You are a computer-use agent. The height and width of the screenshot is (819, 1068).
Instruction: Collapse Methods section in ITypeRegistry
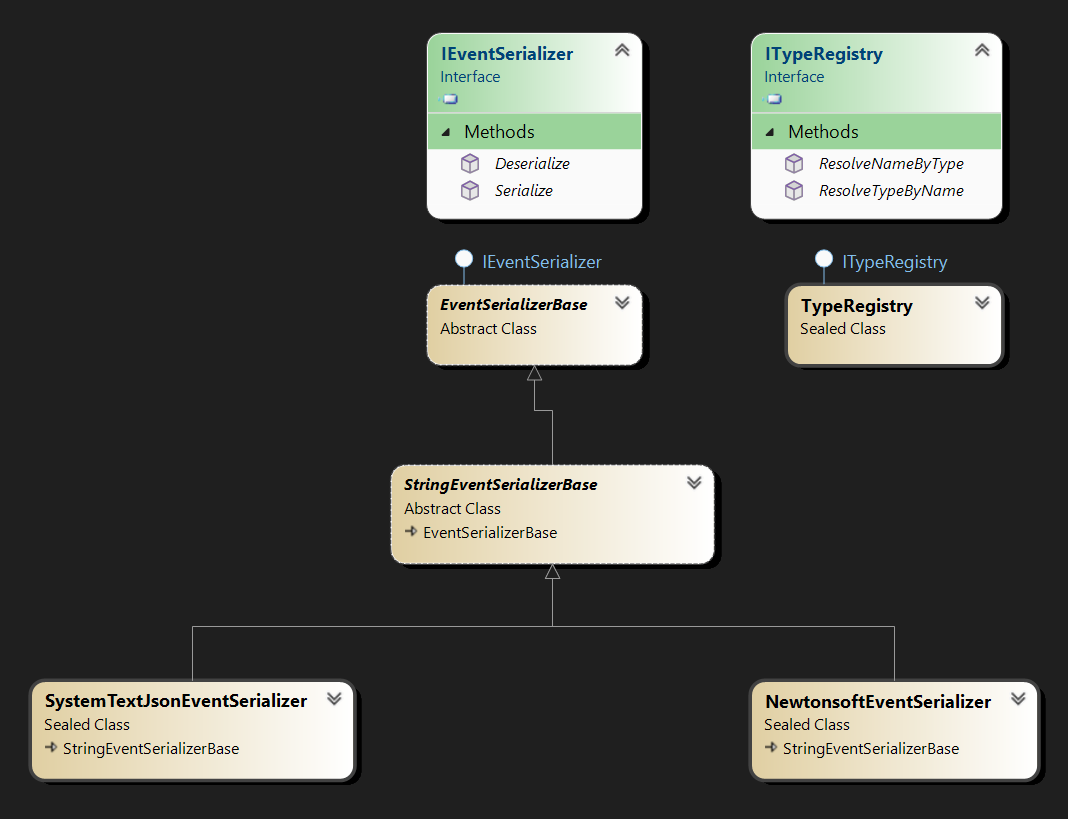pos(770,132)
